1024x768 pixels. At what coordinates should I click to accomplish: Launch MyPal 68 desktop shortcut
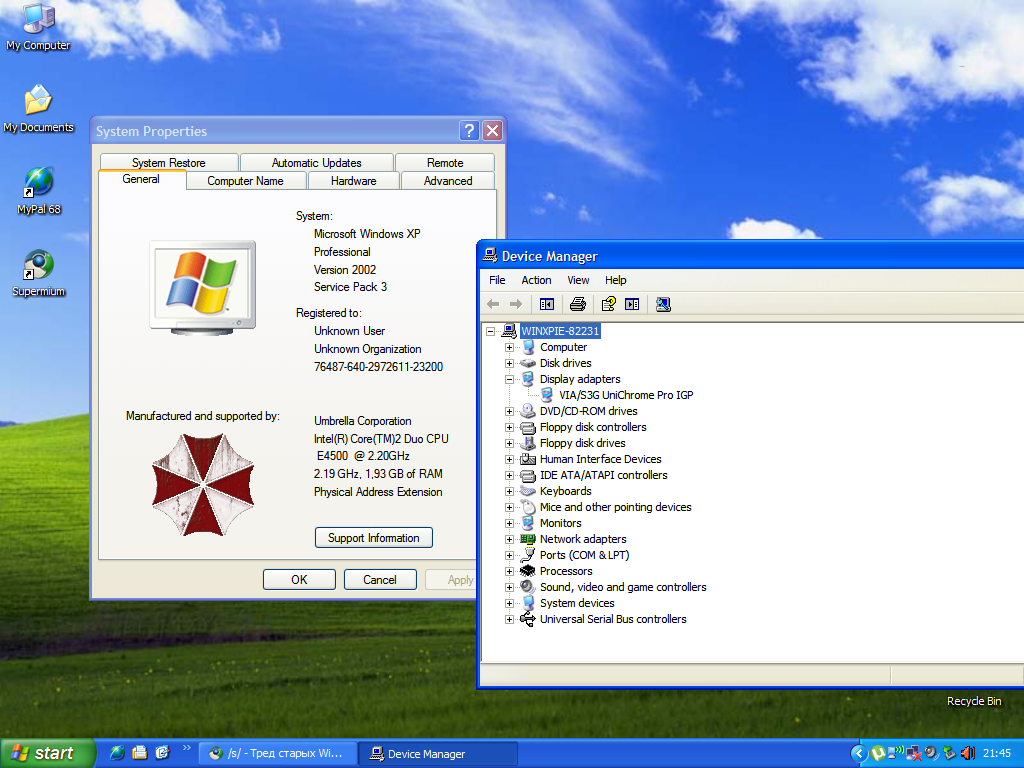pos(39,191)
